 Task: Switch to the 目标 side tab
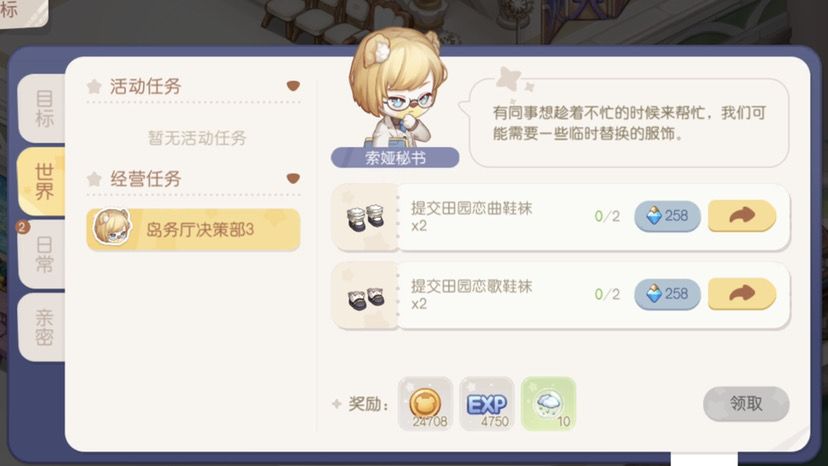tap(43, 108)
